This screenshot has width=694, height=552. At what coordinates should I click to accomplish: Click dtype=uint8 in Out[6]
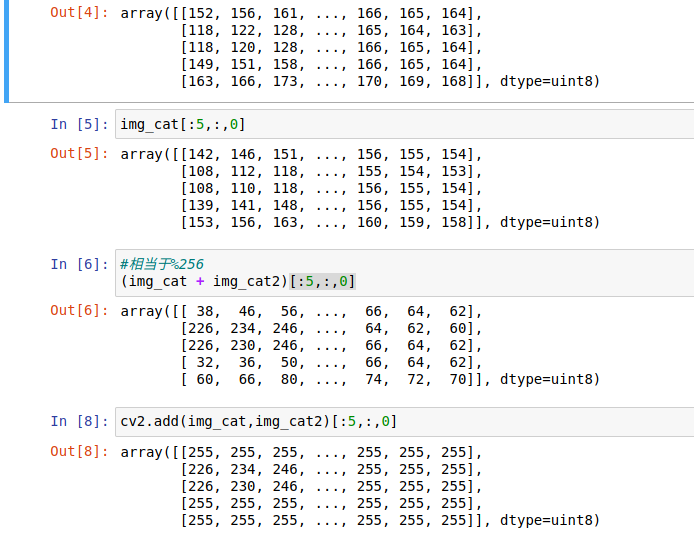[546, 379]
